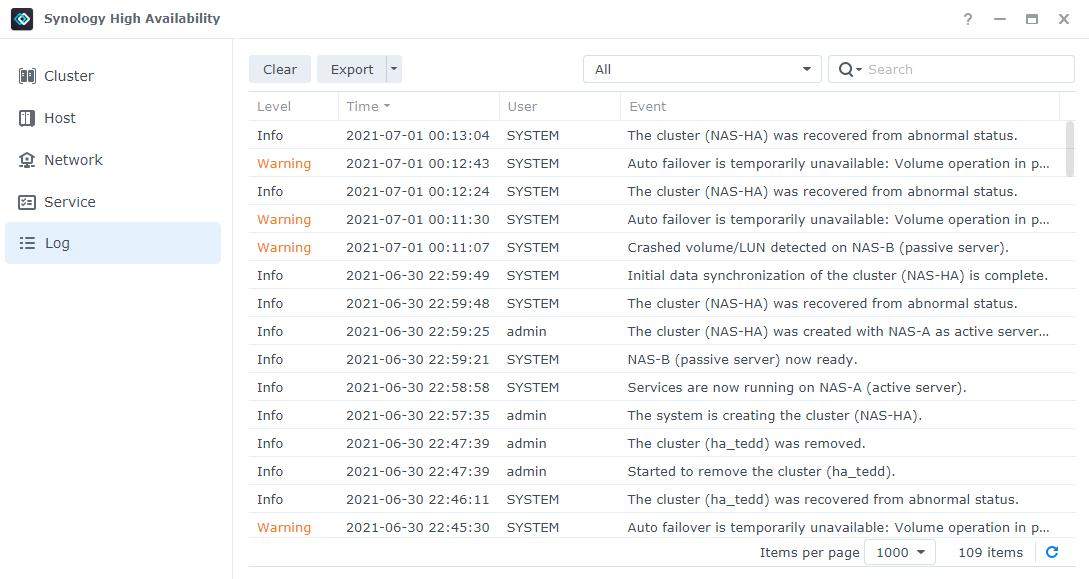Image resolution: width=1089 pixels, height=579 pixels.
Task: Click the Synology High Availability logo
Action: pos(21,18)
